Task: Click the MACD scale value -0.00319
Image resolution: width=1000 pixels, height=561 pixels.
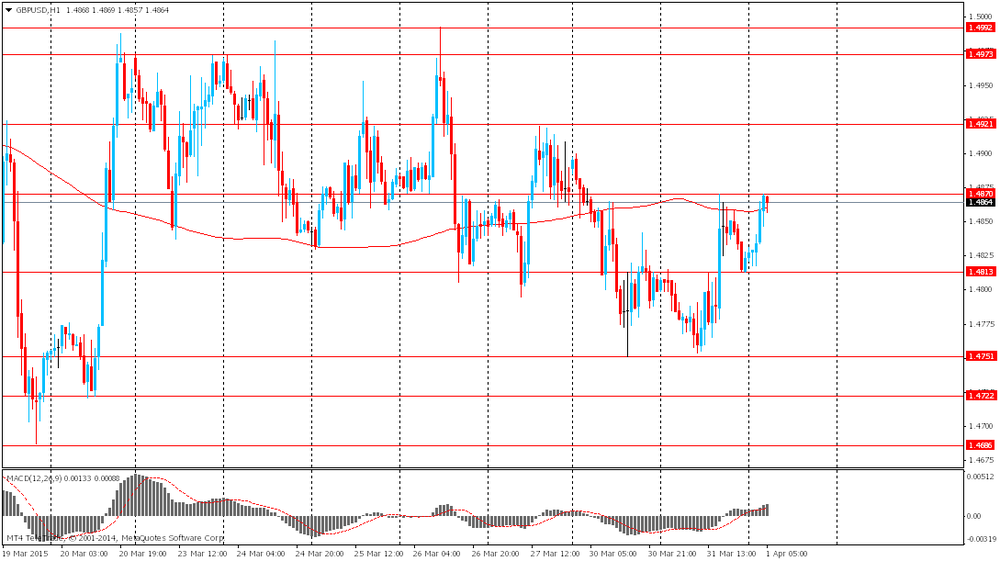Action: tap(980, 539)
